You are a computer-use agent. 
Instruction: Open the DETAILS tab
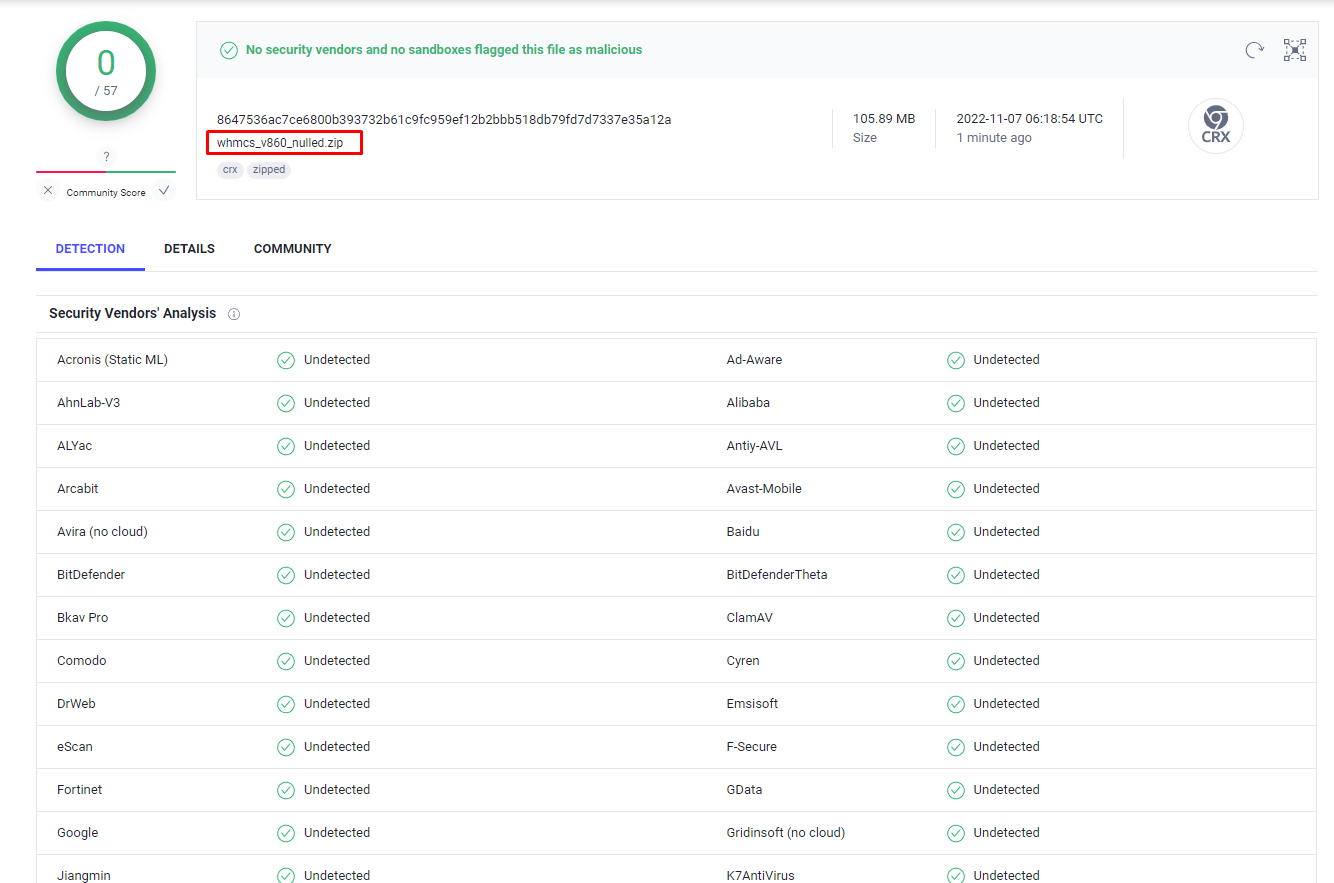point(189,249)
